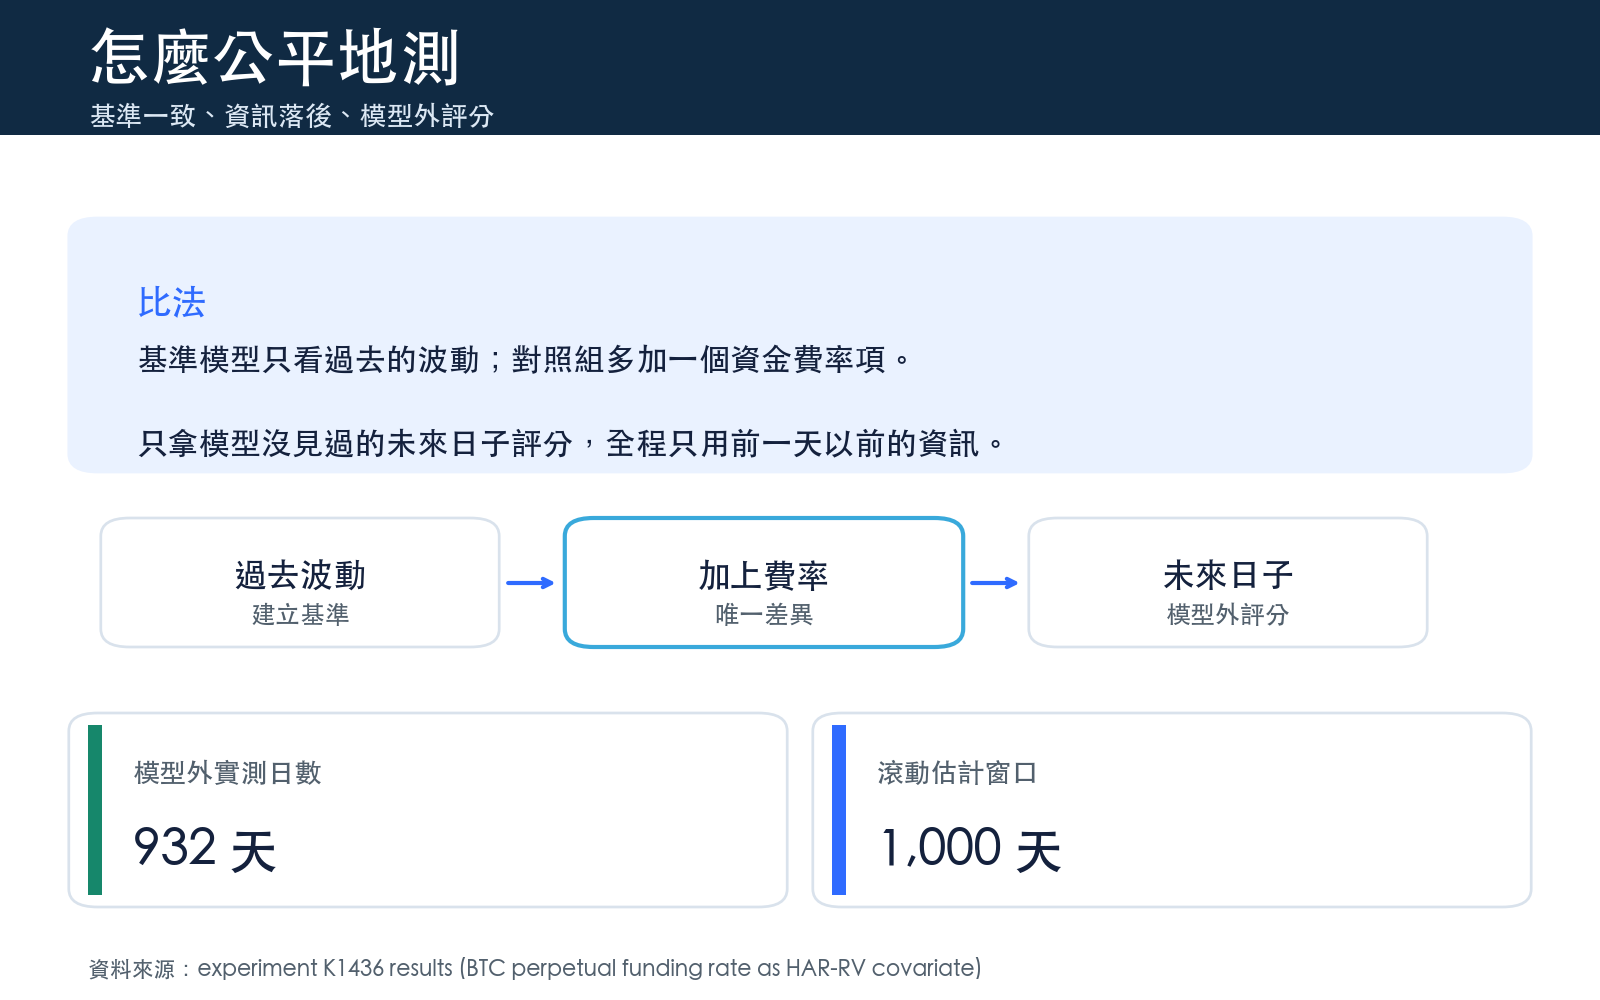Image resolution: width=1600 pixels, height=1000 pixels.
Task: Select the caption 模型外評分 under 未來日子
Action: click(x=1228, y=614)
